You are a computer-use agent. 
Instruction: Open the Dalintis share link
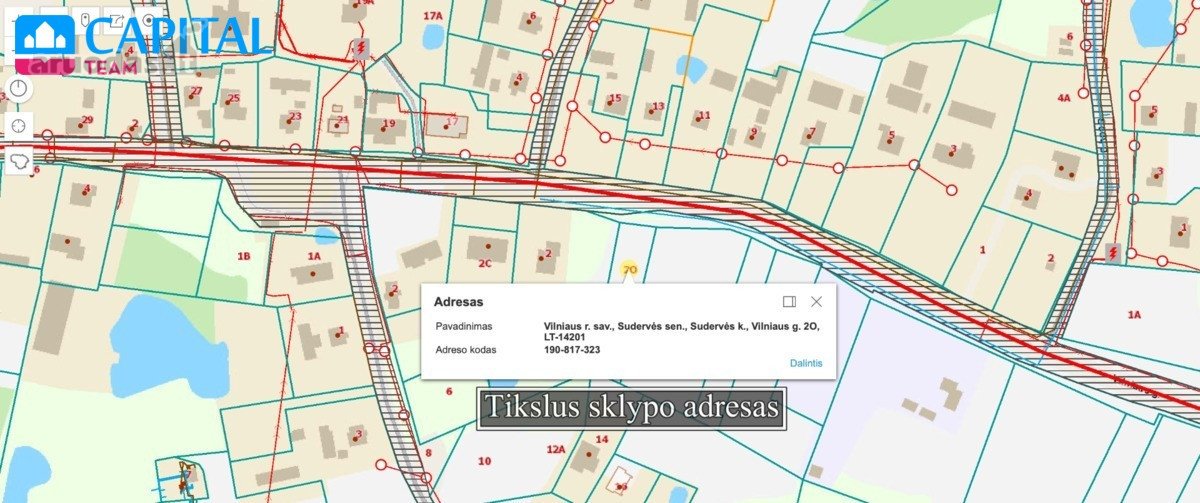(806, 363)
